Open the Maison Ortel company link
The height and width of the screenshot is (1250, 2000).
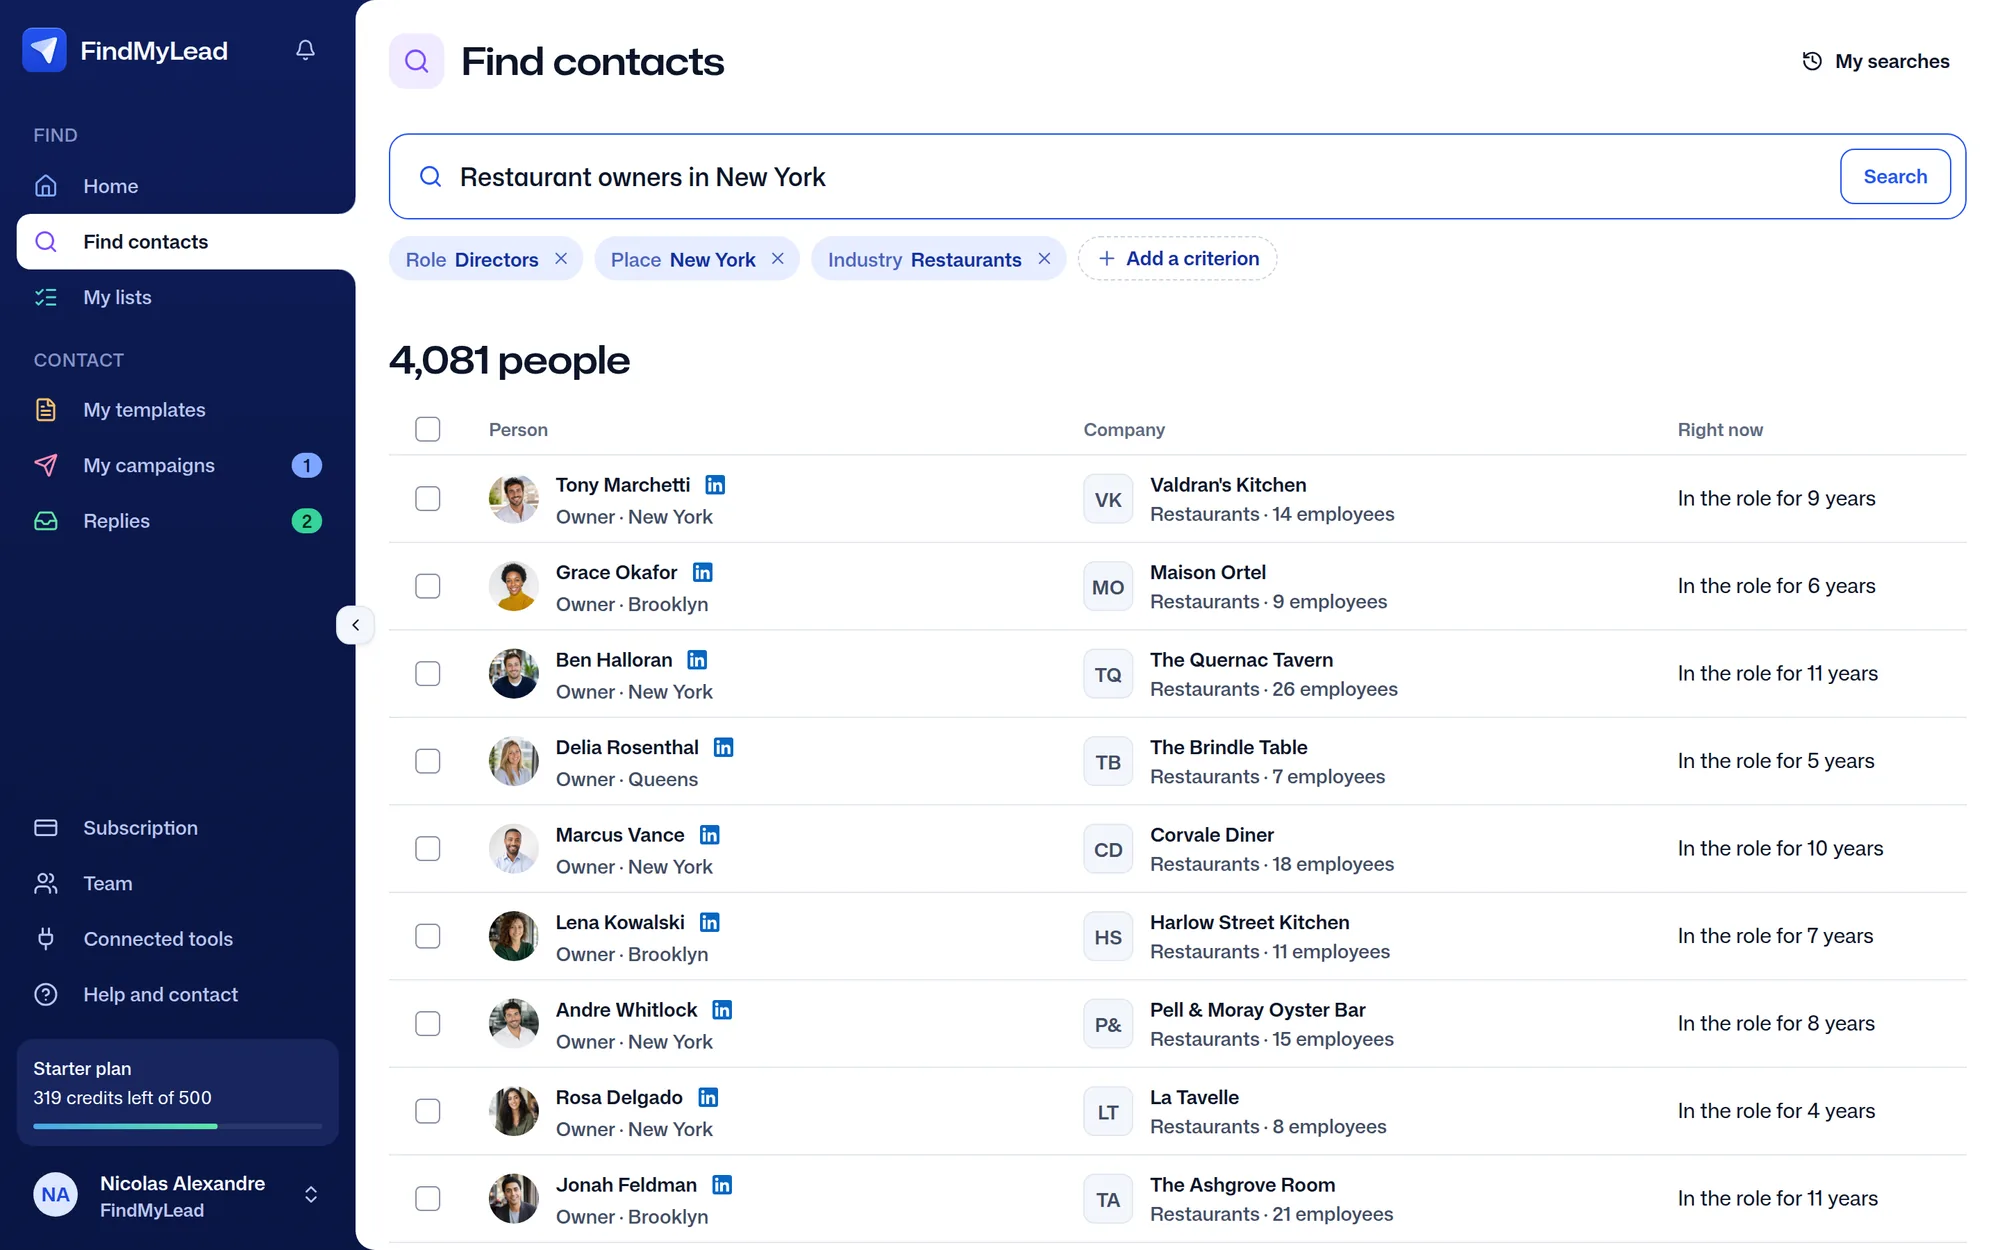[1208, 573]
